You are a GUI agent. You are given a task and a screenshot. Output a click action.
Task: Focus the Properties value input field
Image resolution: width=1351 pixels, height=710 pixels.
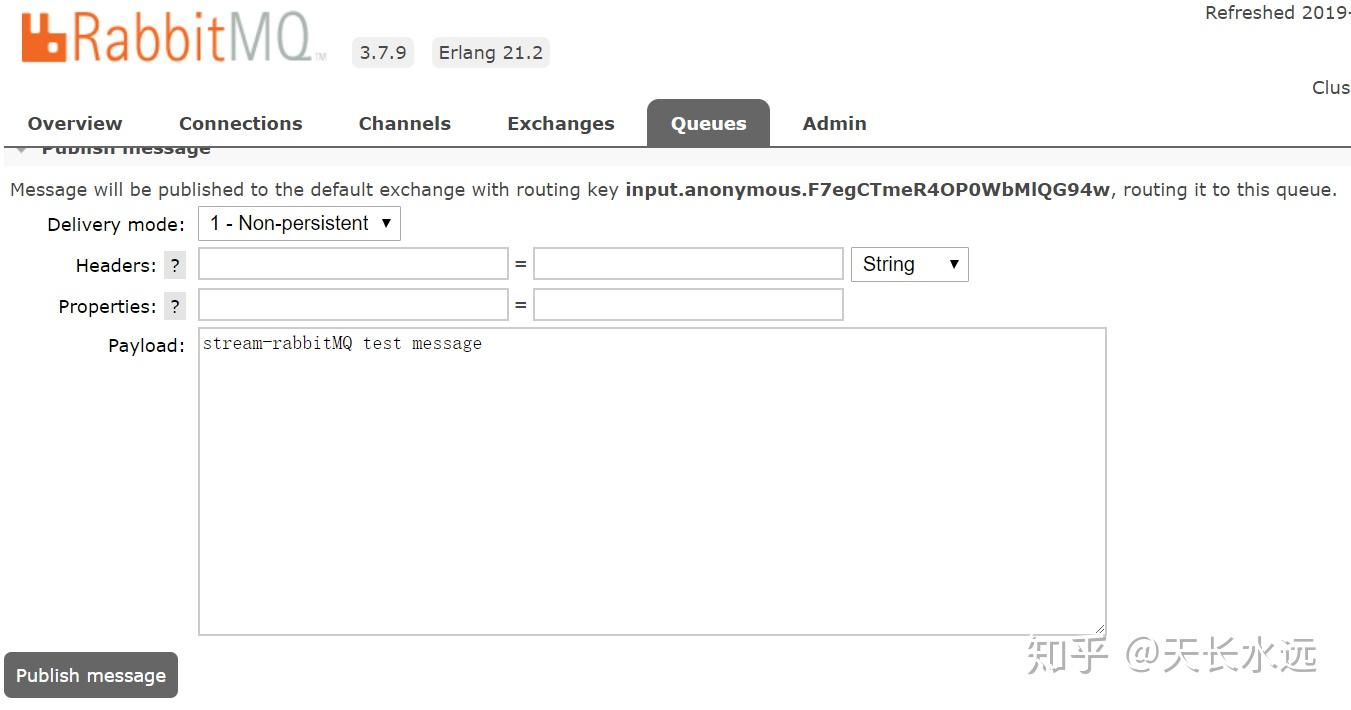688,305
